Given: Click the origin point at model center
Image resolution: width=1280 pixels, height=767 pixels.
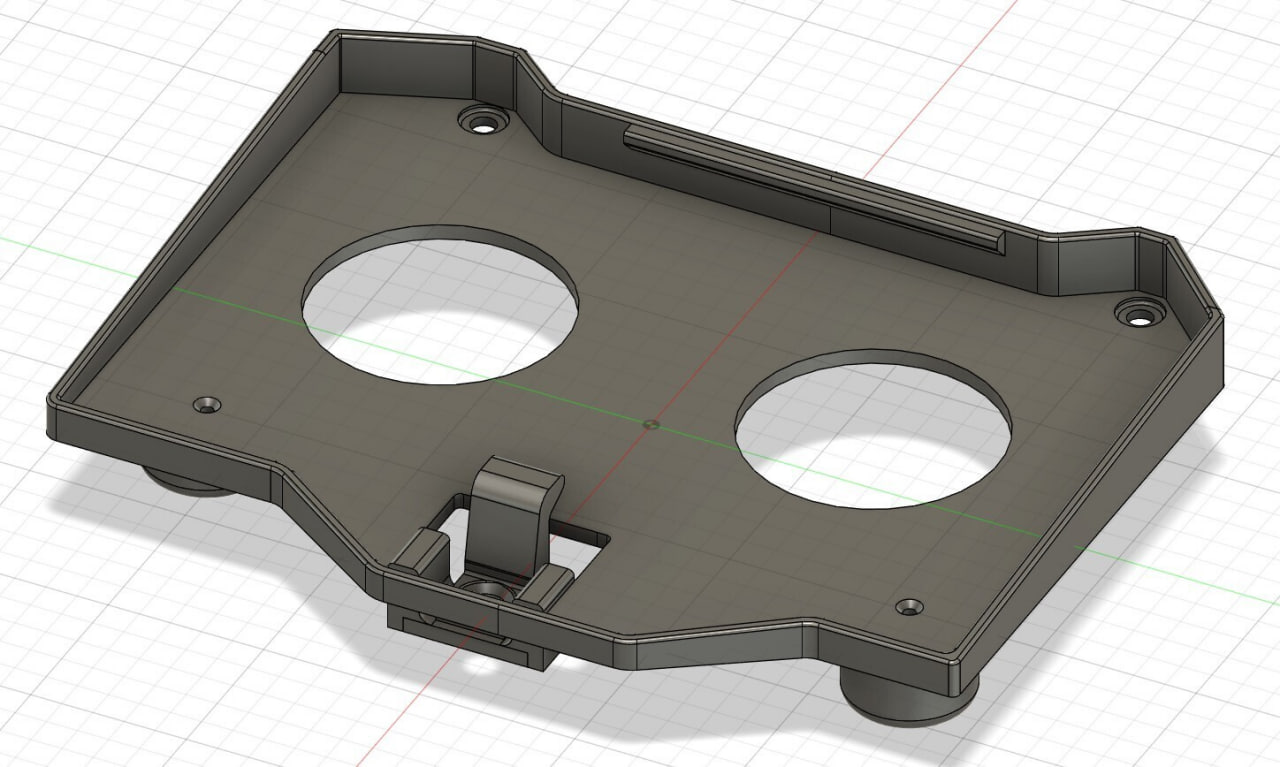Looking at the screenshot, I should [x=651, y=423].
